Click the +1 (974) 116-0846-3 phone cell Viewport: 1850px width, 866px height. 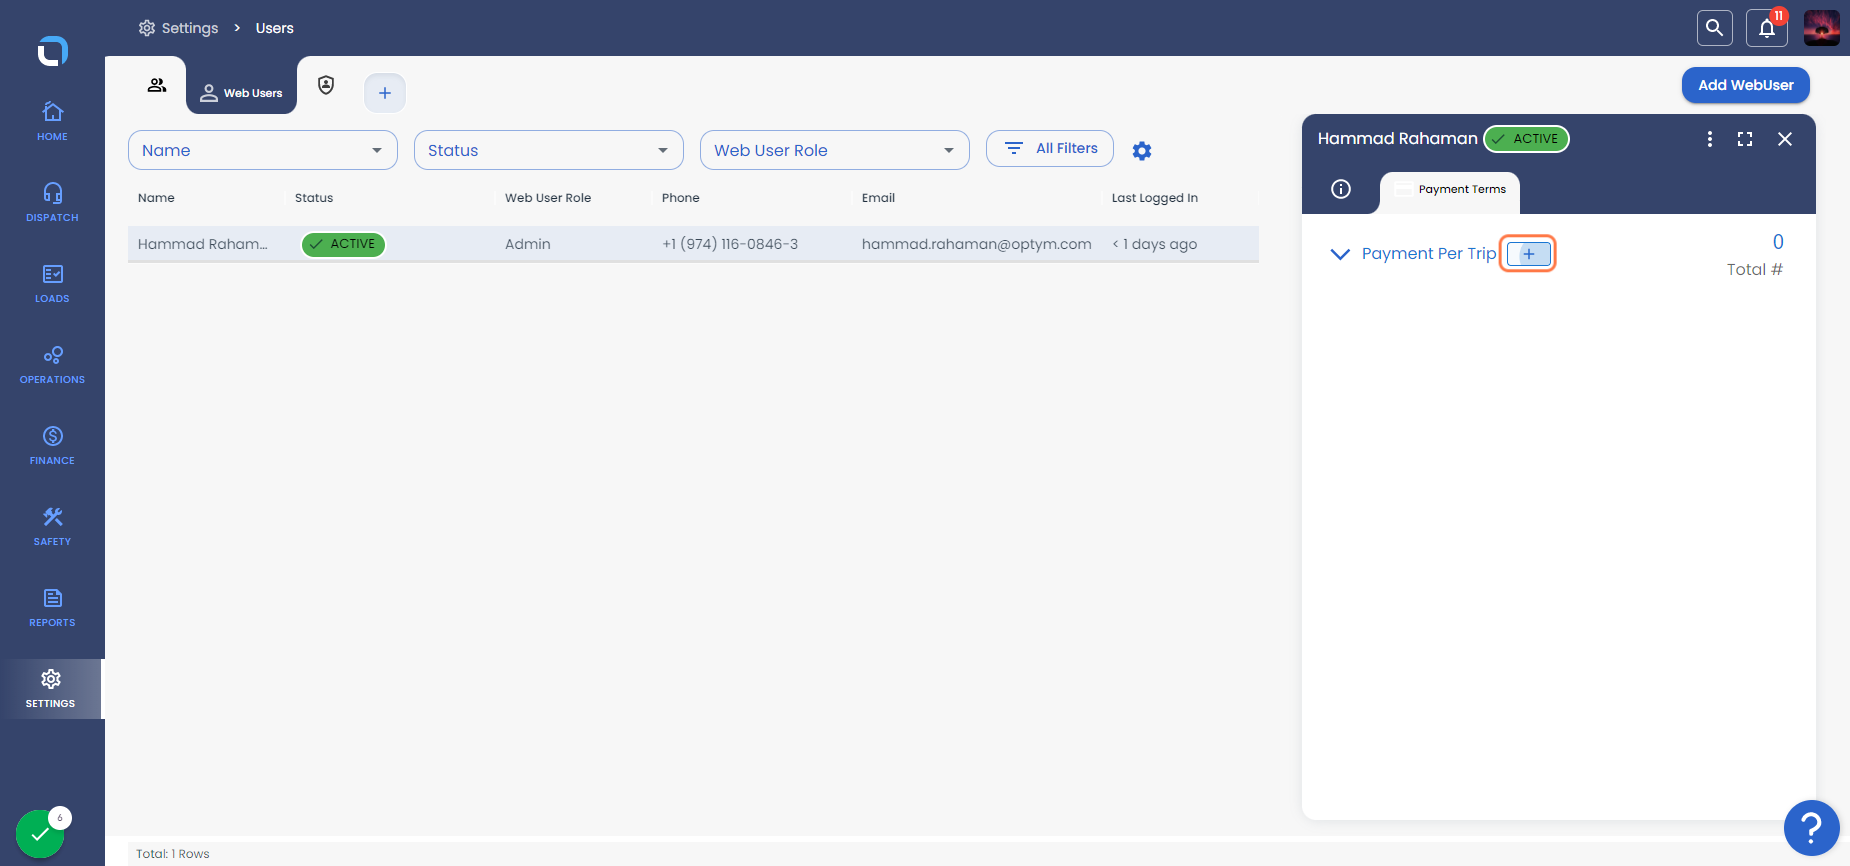point(730,244)
